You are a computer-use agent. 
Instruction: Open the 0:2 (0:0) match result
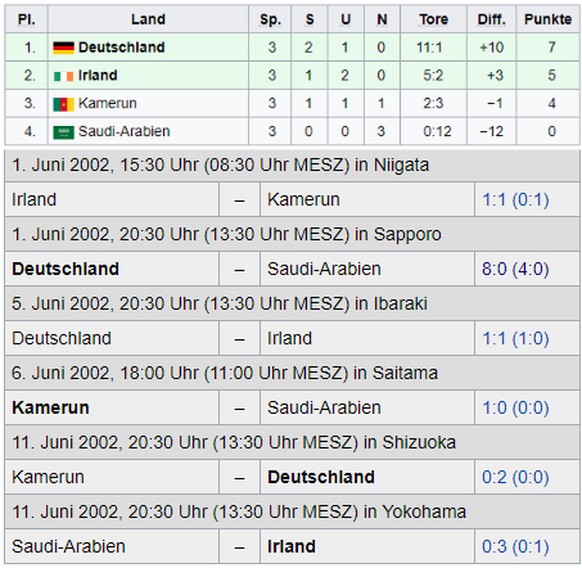coord(515,477)
